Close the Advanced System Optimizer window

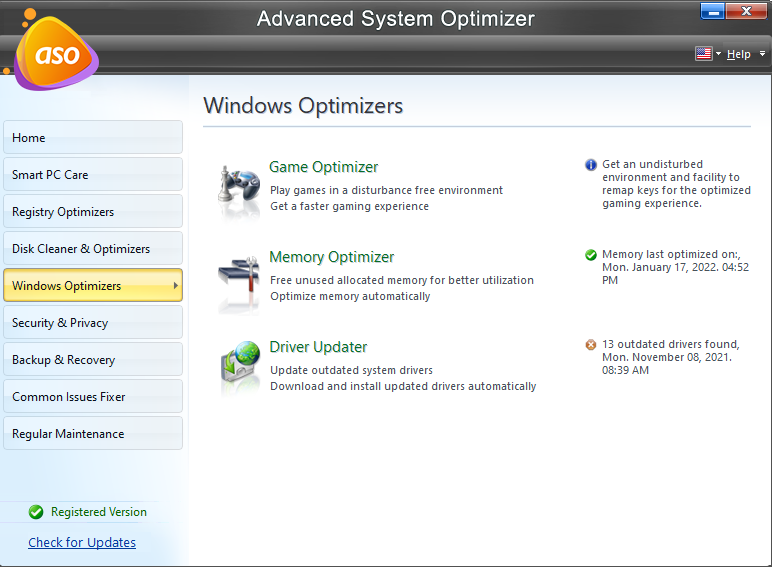pos(746,11)
